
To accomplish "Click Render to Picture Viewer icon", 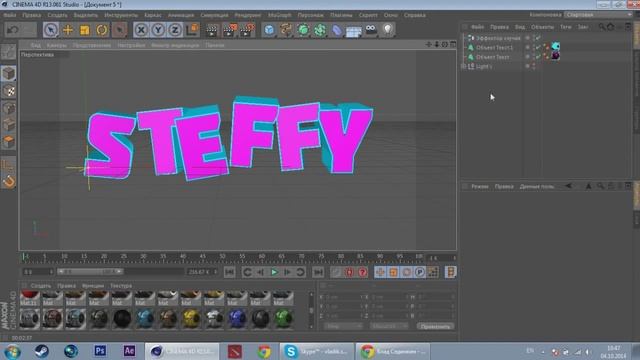I will point(229,30).
